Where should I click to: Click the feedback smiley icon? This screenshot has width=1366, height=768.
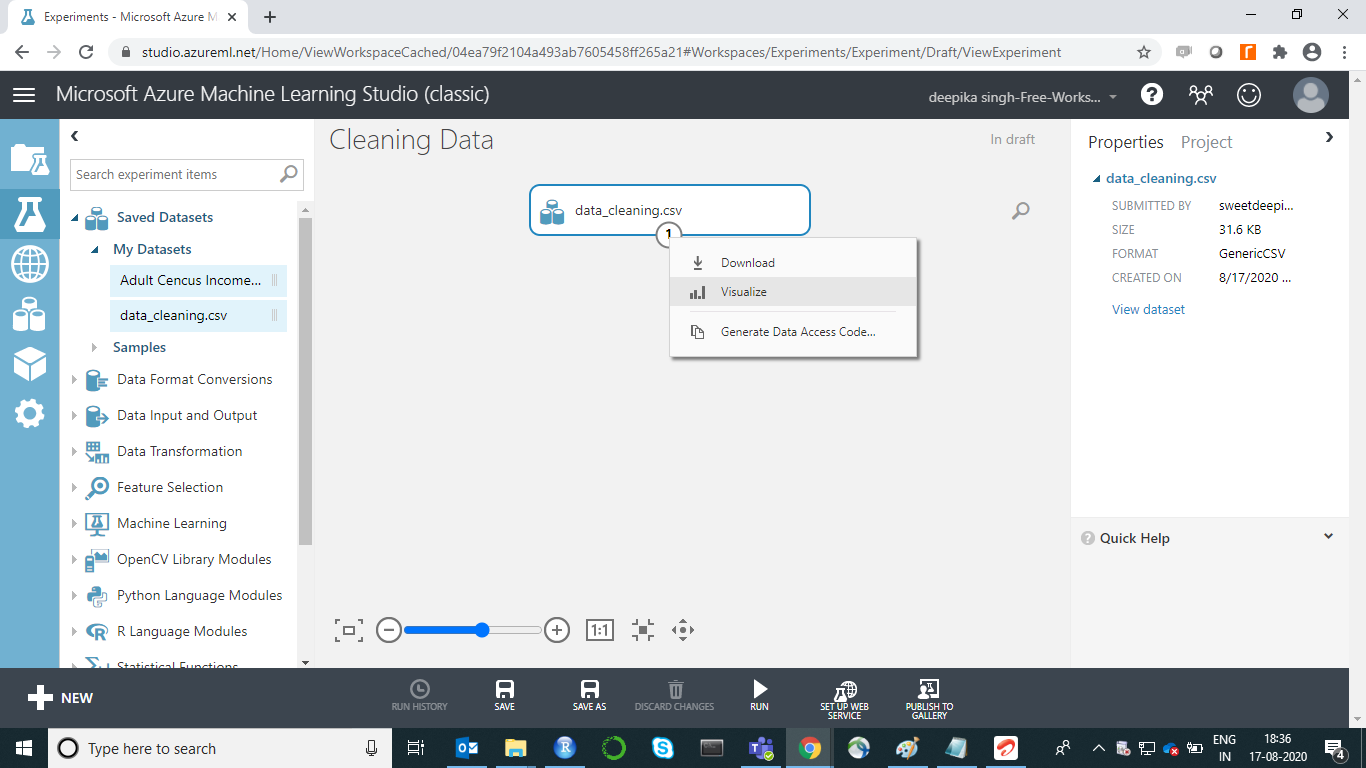coord(1249,95)
